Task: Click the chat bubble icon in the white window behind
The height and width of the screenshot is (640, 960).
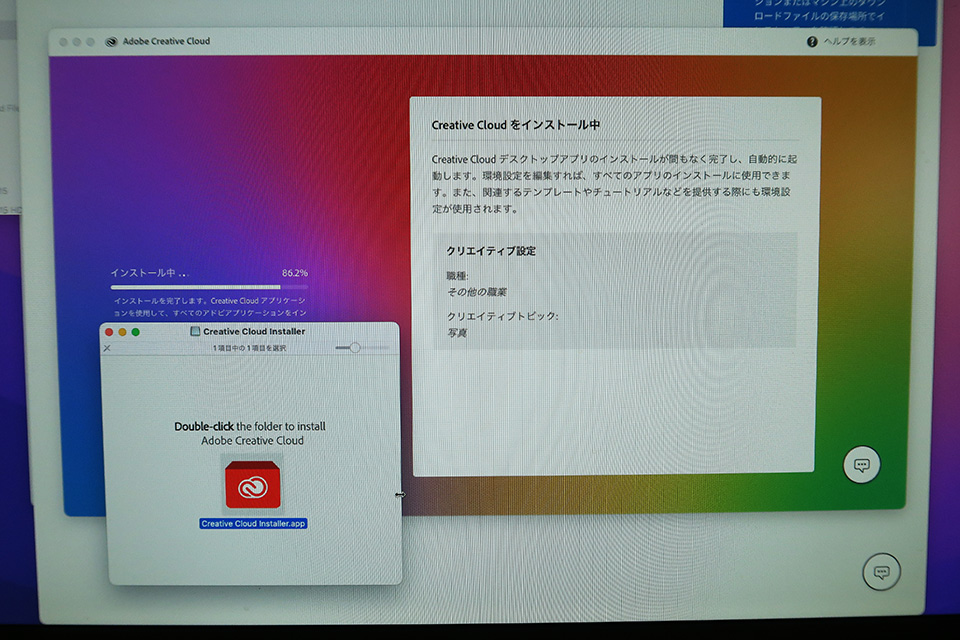Action: 881,572
